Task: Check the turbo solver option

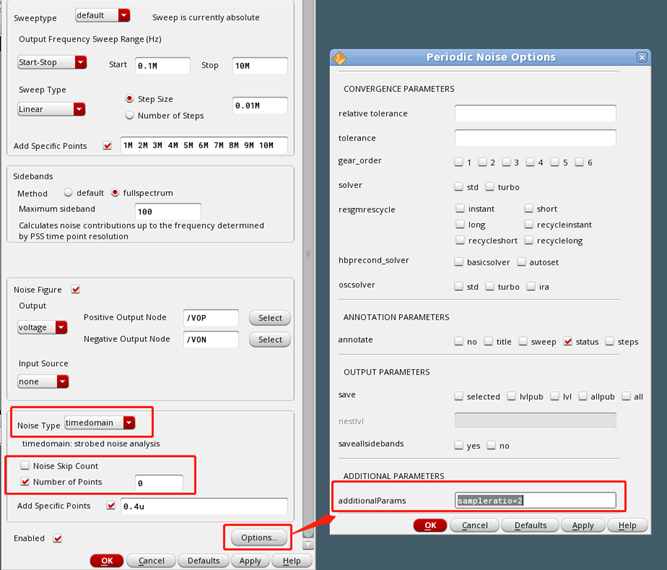Action: click(x=490, y=186)
